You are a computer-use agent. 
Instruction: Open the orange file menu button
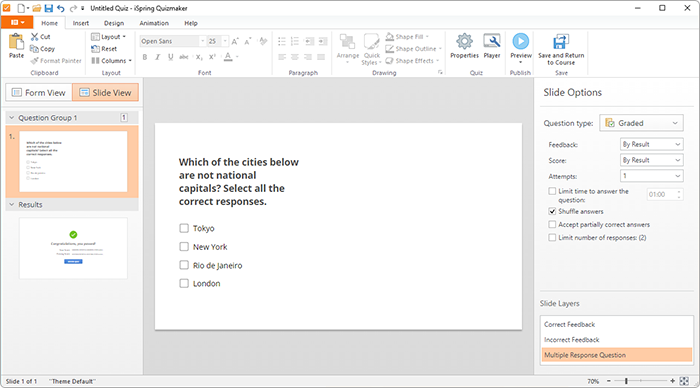pyautogui.click(x=17, y=22)
